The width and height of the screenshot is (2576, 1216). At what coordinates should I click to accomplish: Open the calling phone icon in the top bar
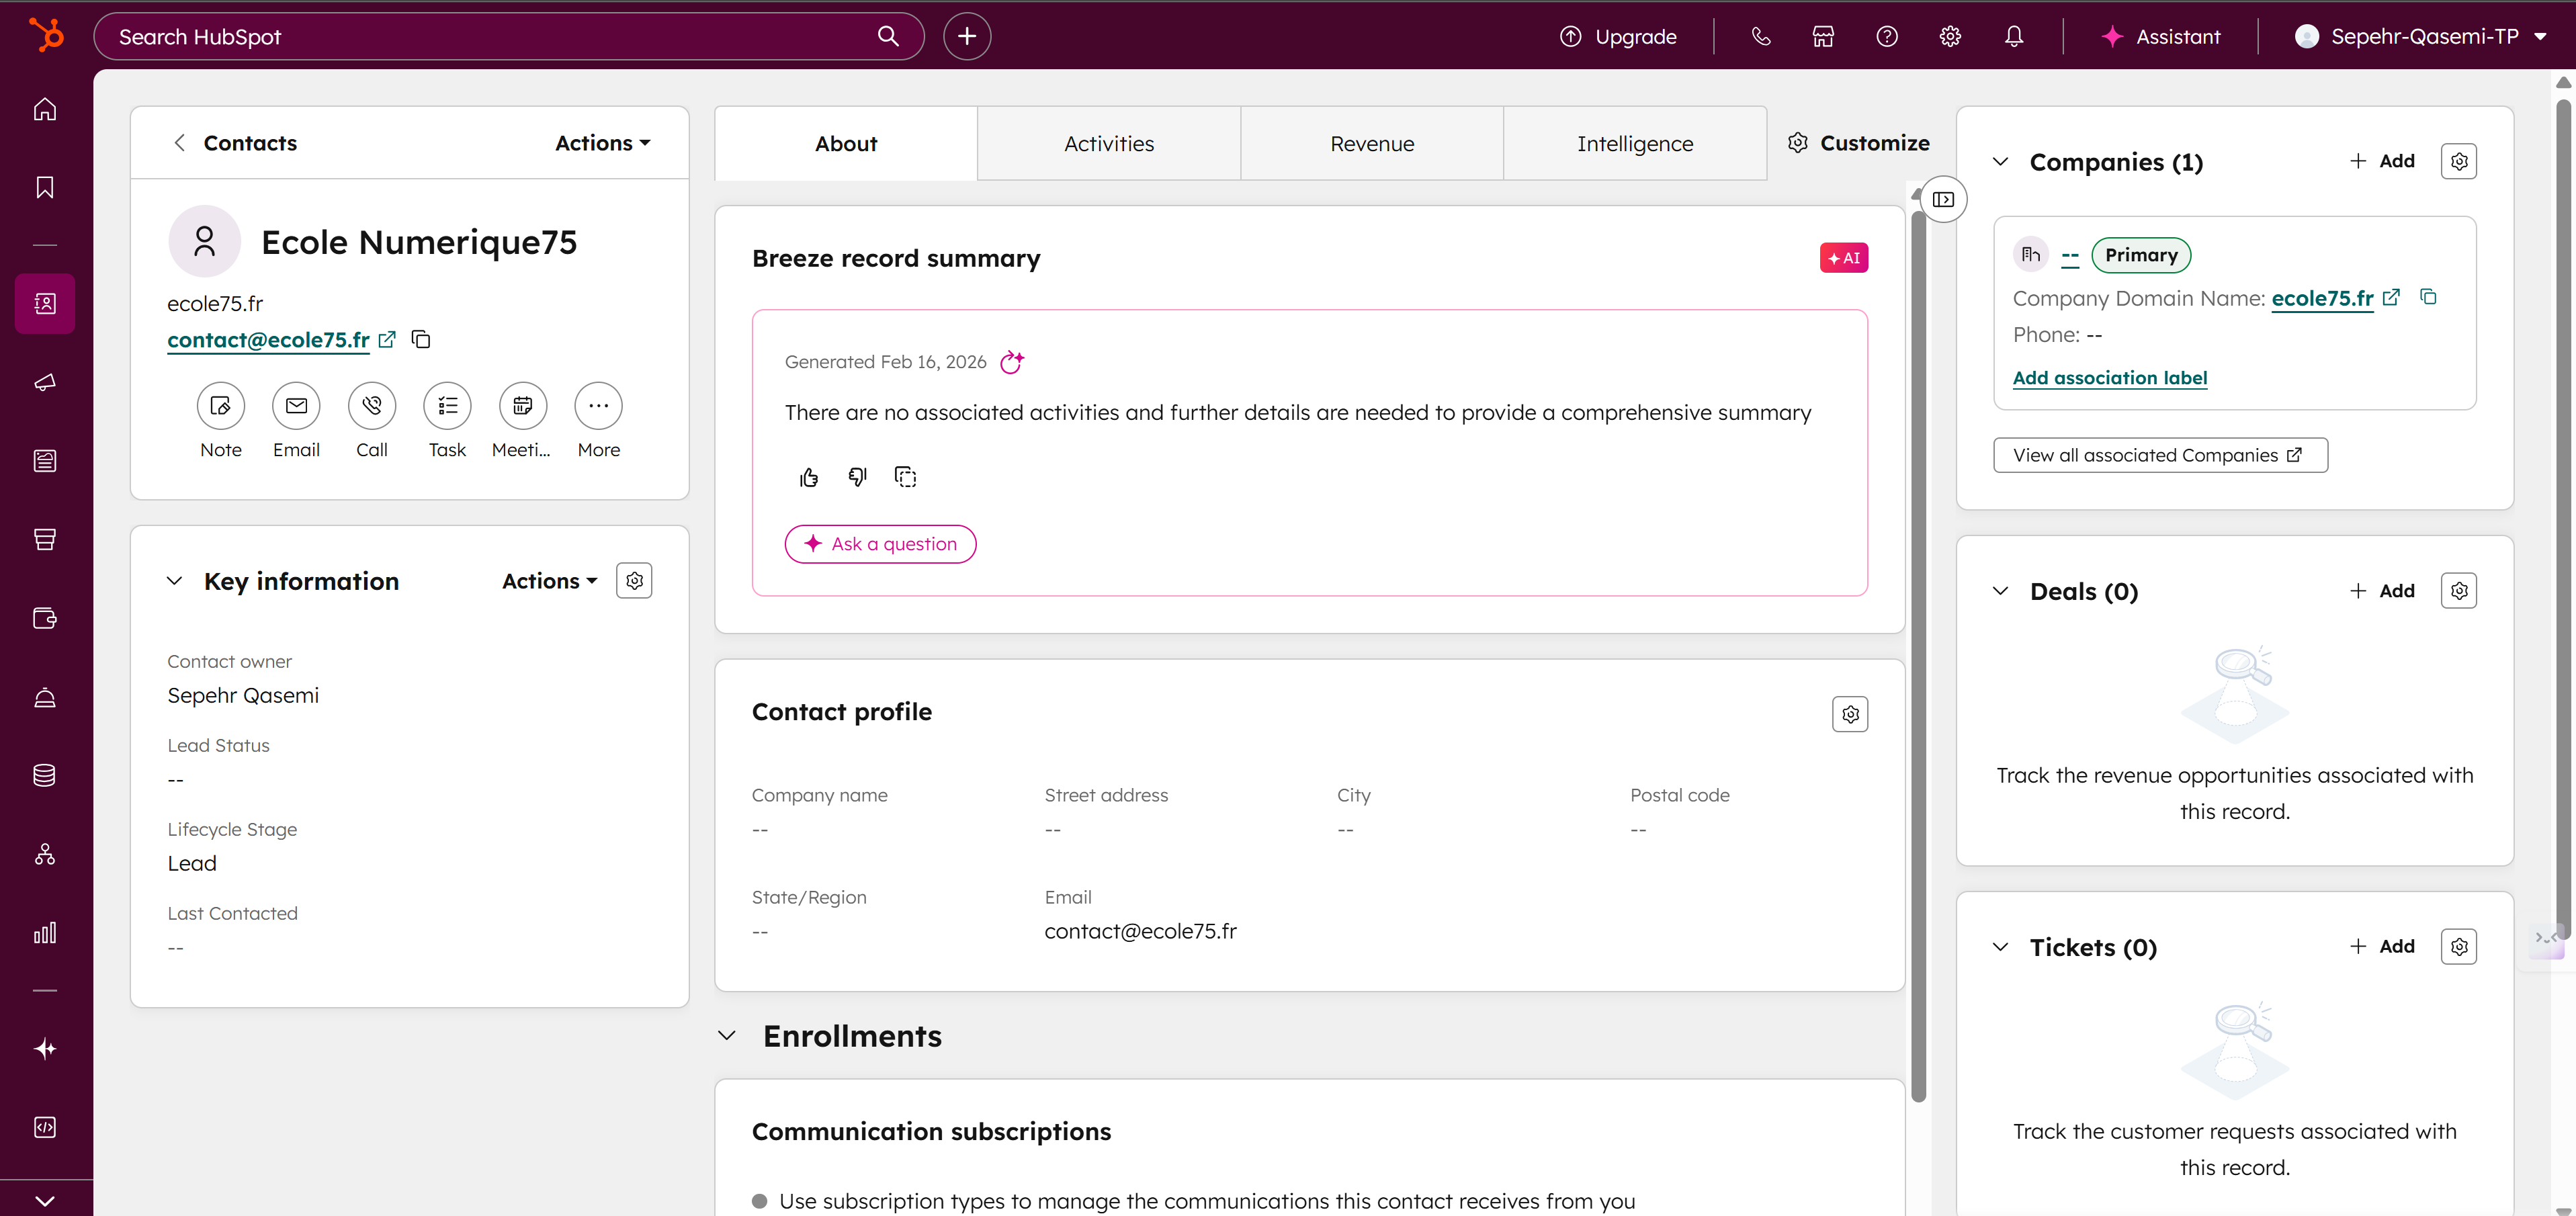(x=1760, y=36)
